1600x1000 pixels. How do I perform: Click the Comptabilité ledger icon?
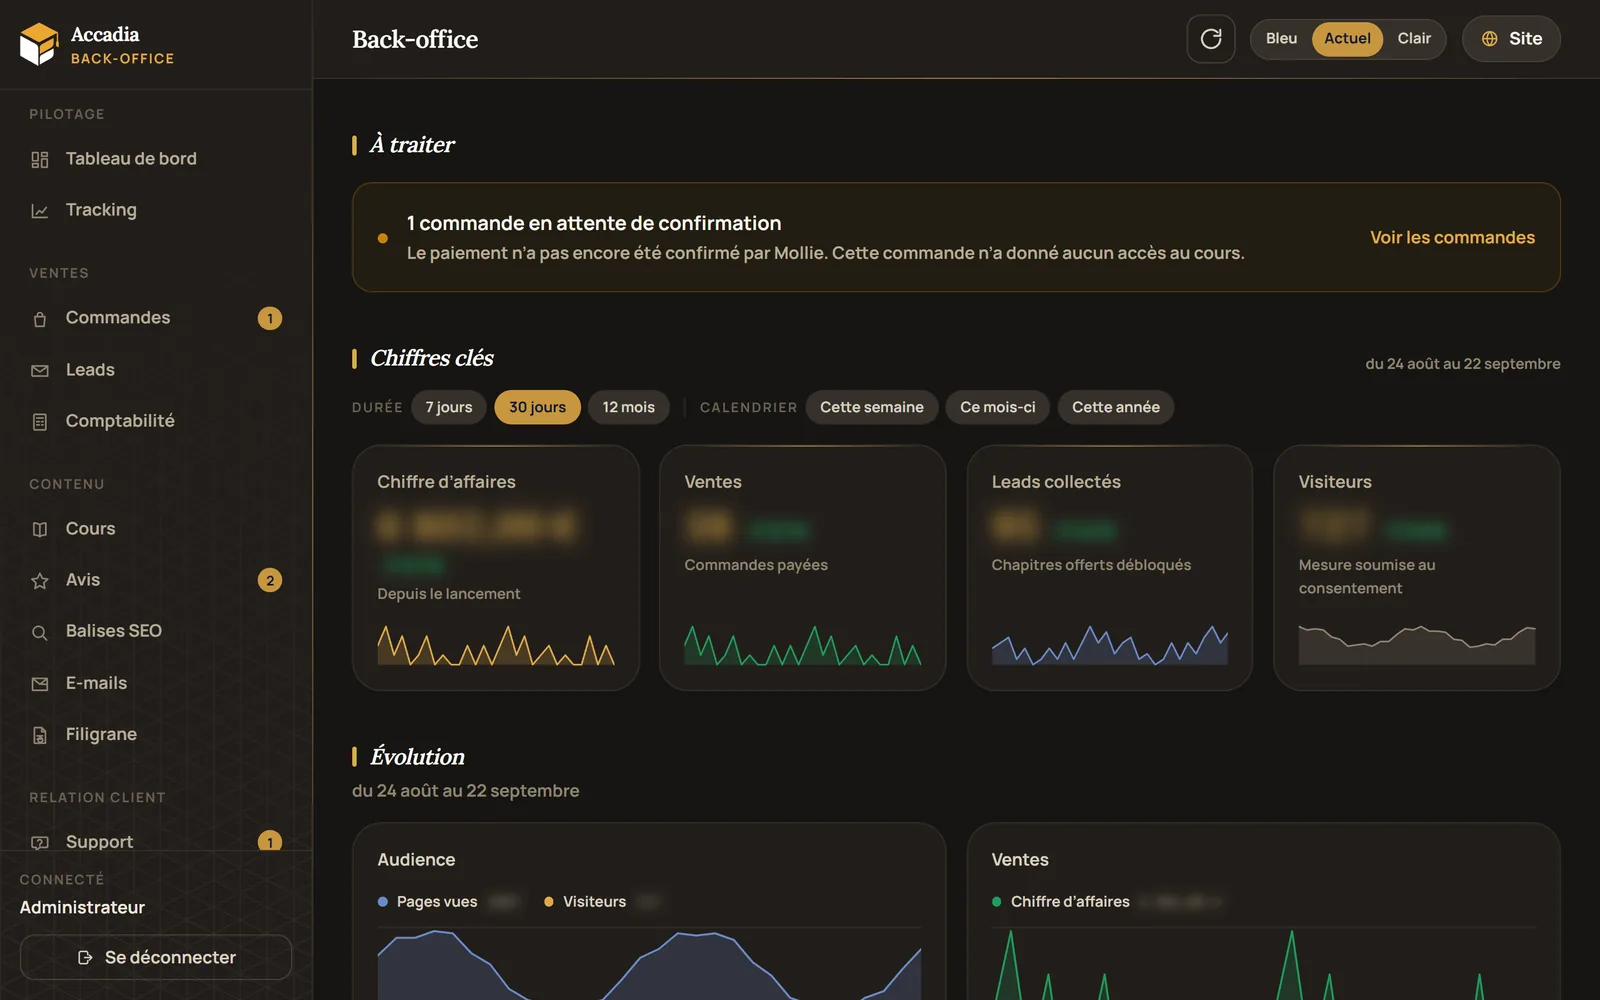tap(40, 422)
